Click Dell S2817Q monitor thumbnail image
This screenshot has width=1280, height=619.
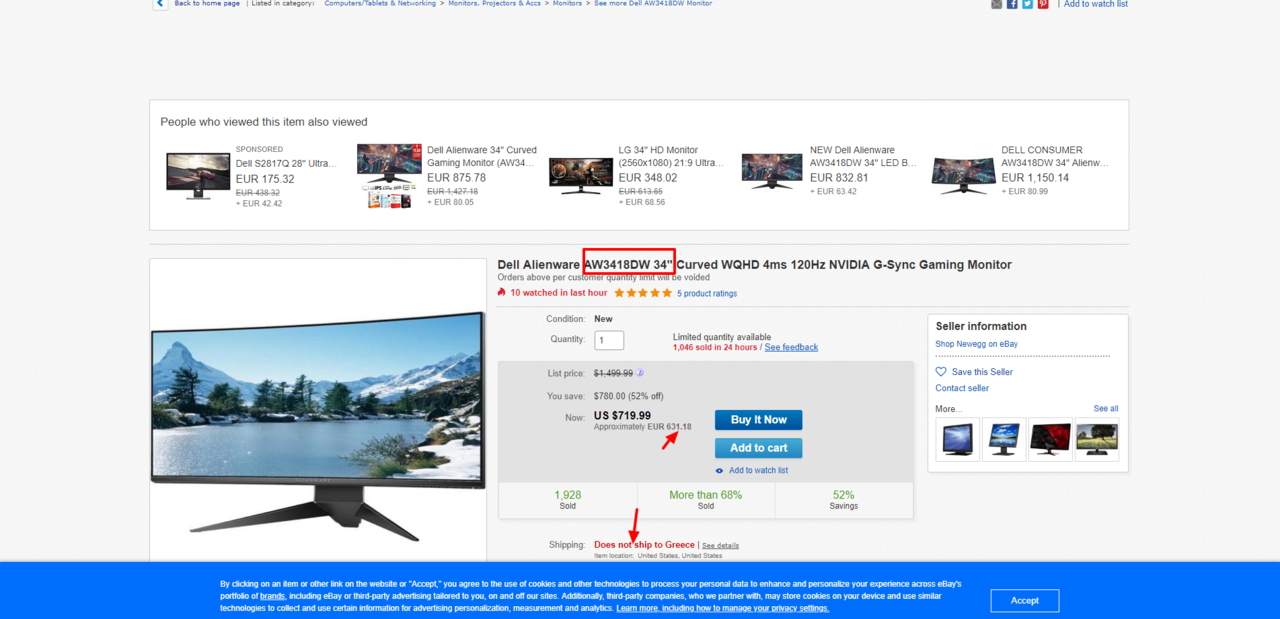[x=198, y=176]
